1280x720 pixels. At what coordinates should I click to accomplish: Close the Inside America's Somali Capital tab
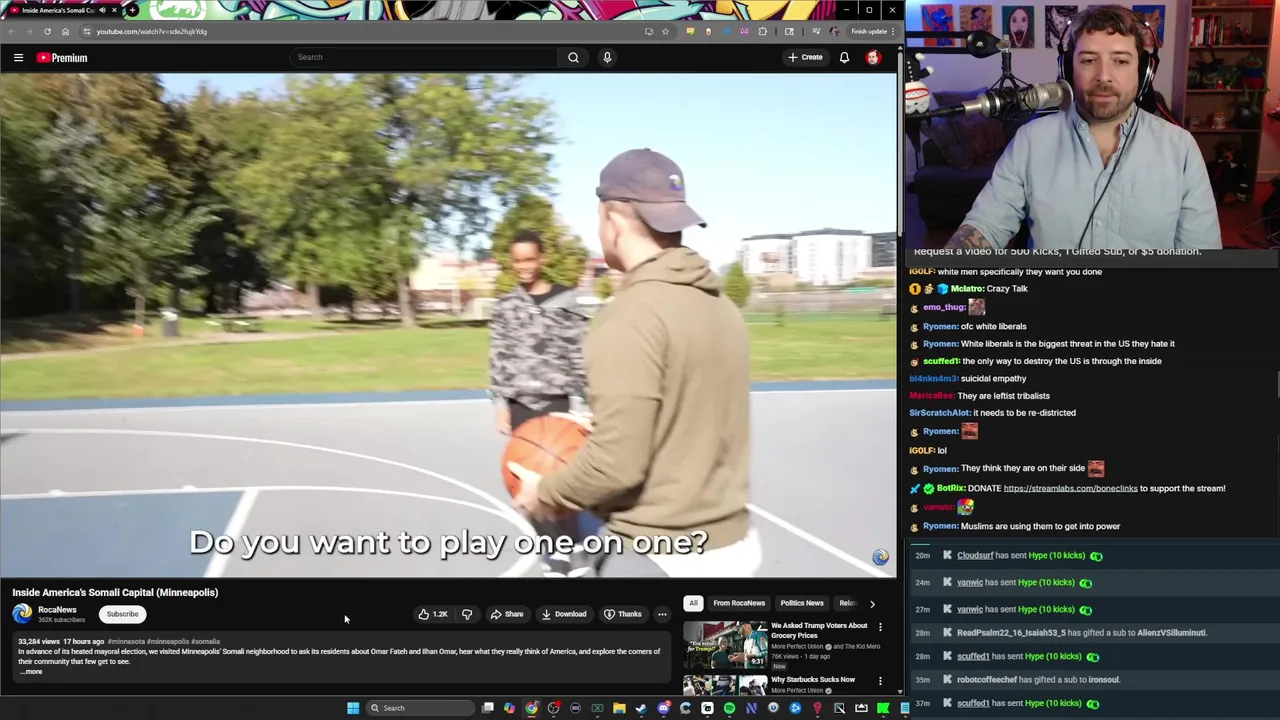(x=114, y=10)
